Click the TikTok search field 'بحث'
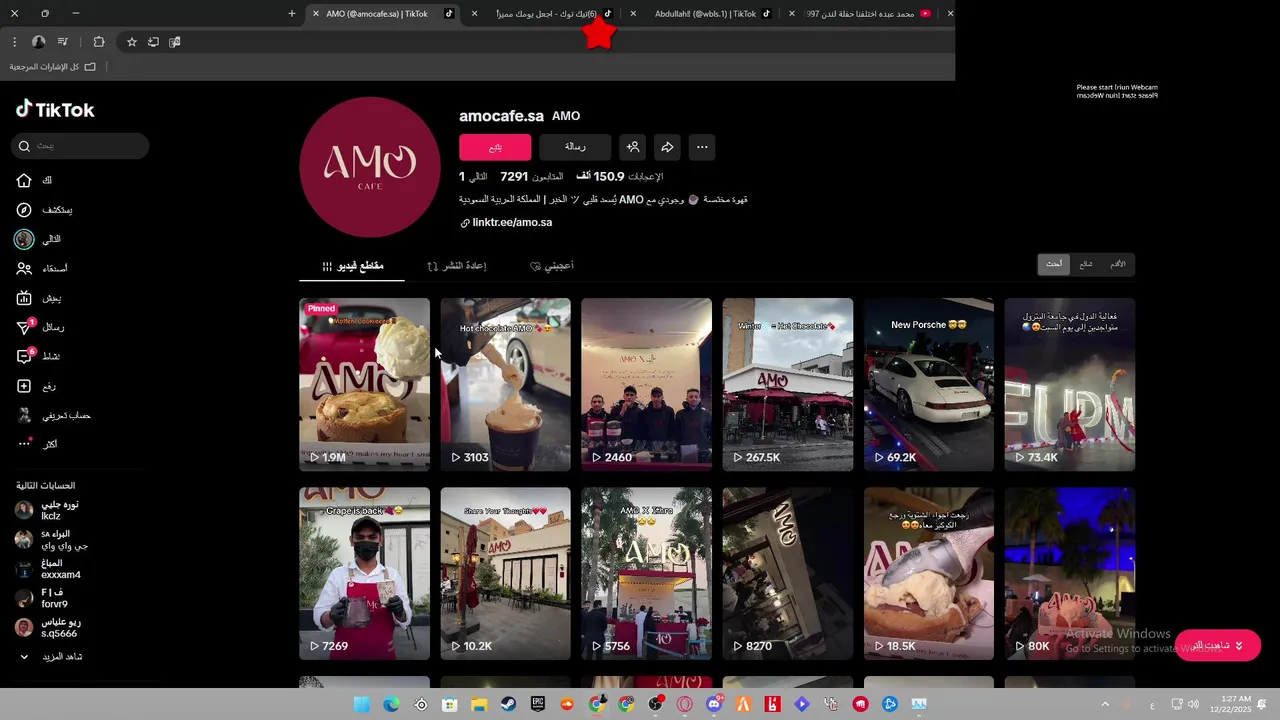Screen dimensions: 1280x720 [x=80, y=146]
